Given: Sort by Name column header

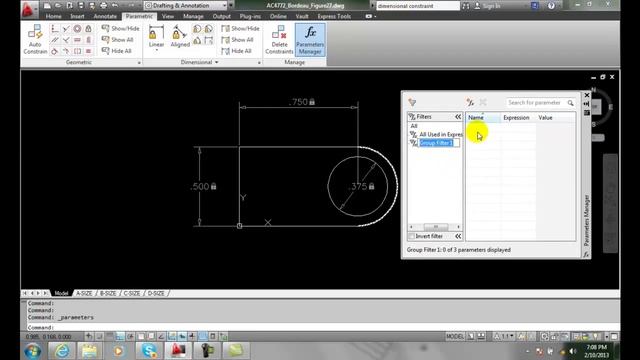Looking at the screenshot, I should (483, 118).
